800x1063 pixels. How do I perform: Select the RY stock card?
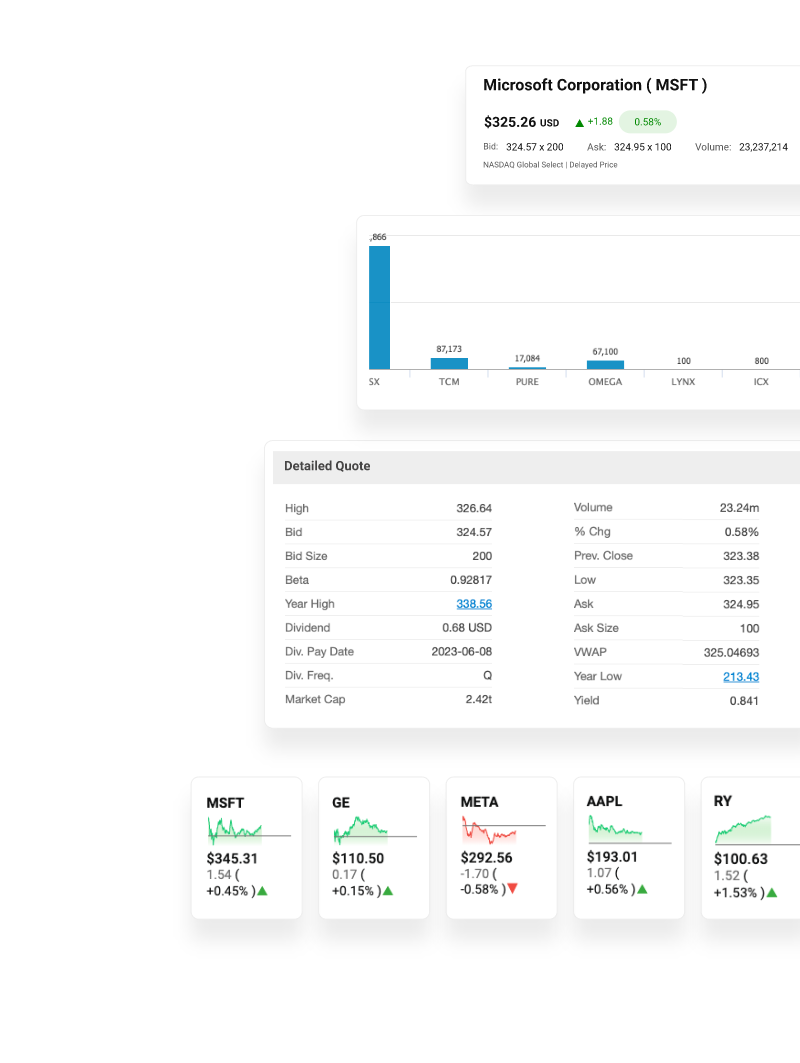coord(750,847)
